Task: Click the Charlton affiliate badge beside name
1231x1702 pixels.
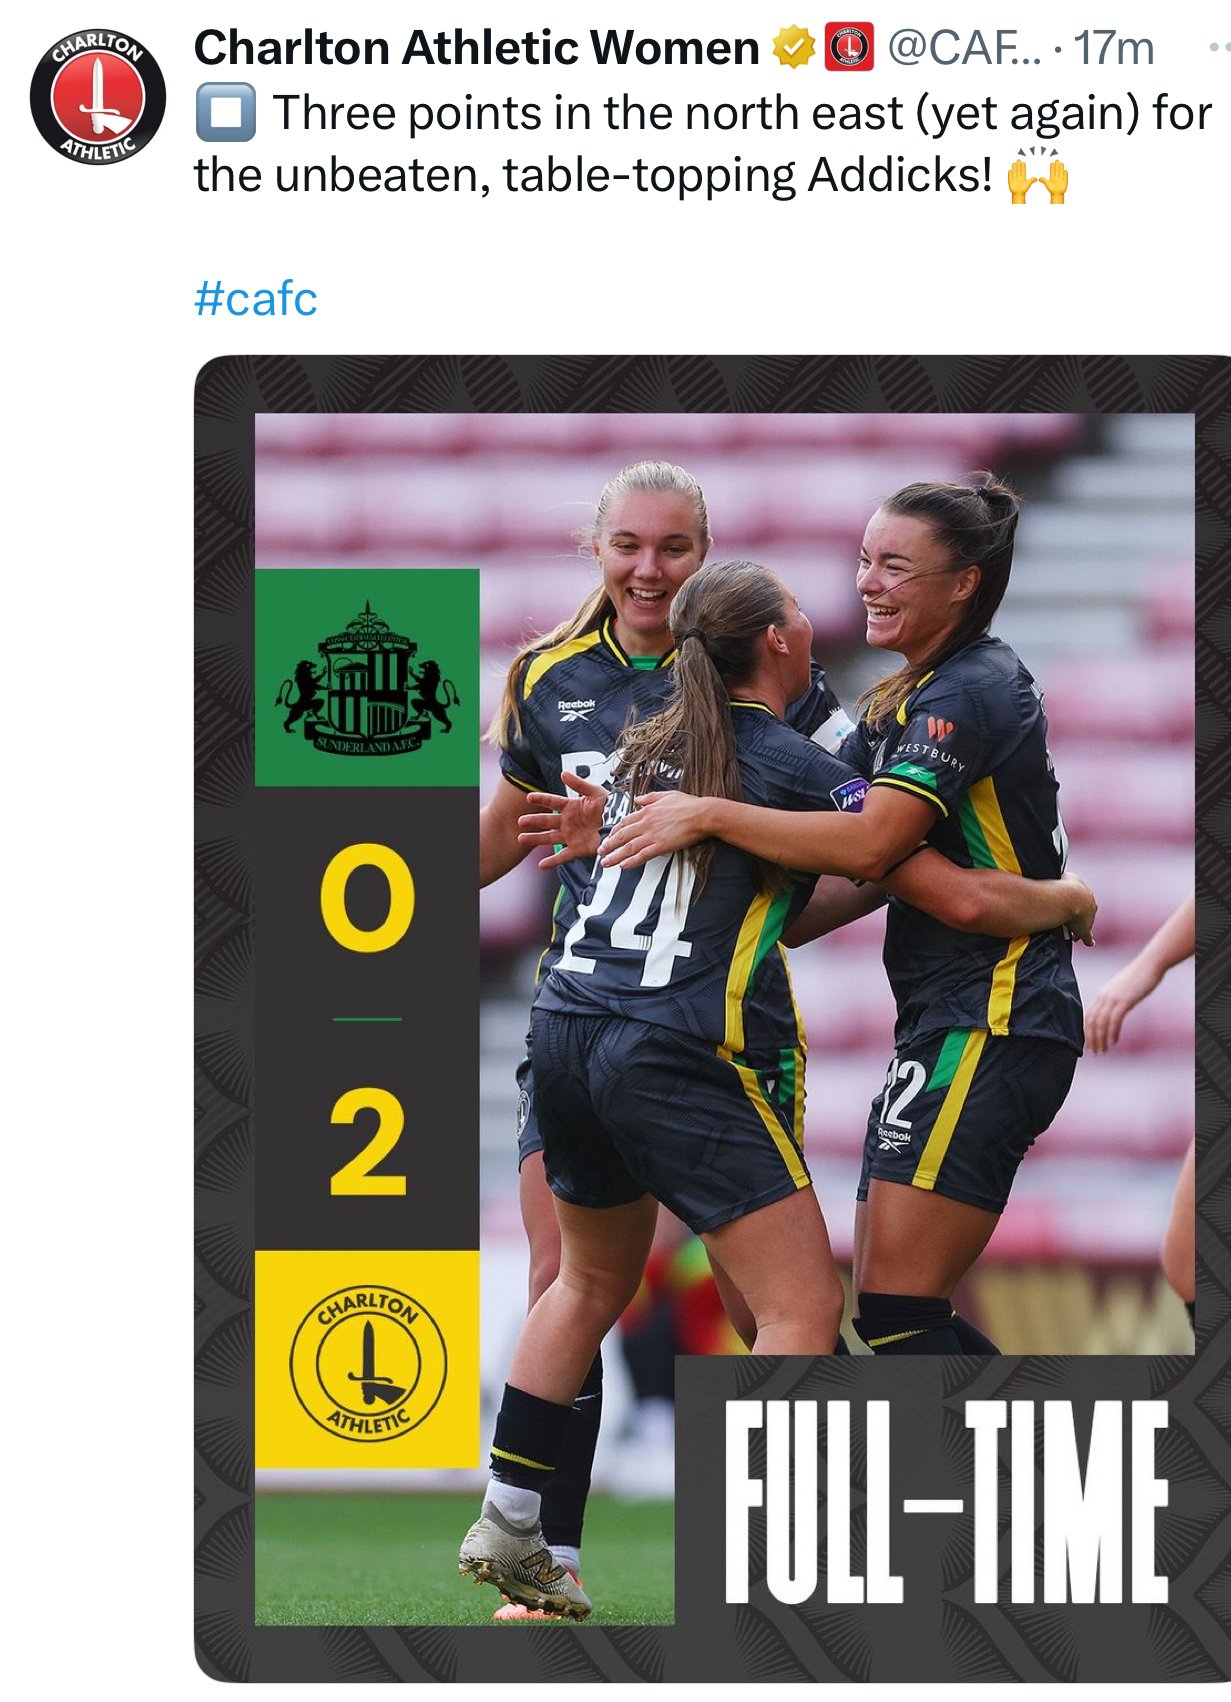Action: (x=849, y=48)
